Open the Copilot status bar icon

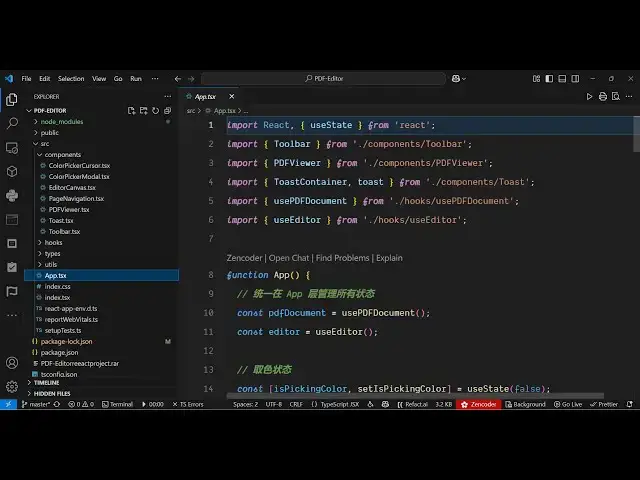pos(385,404)
